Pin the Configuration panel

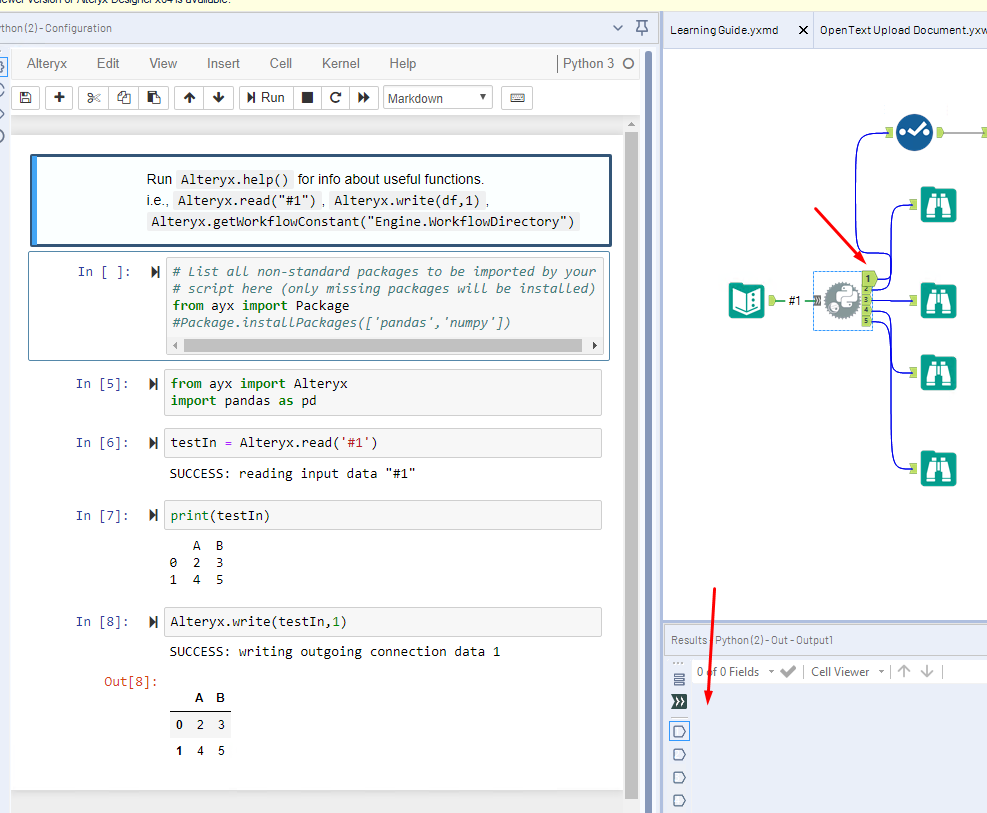642,28
